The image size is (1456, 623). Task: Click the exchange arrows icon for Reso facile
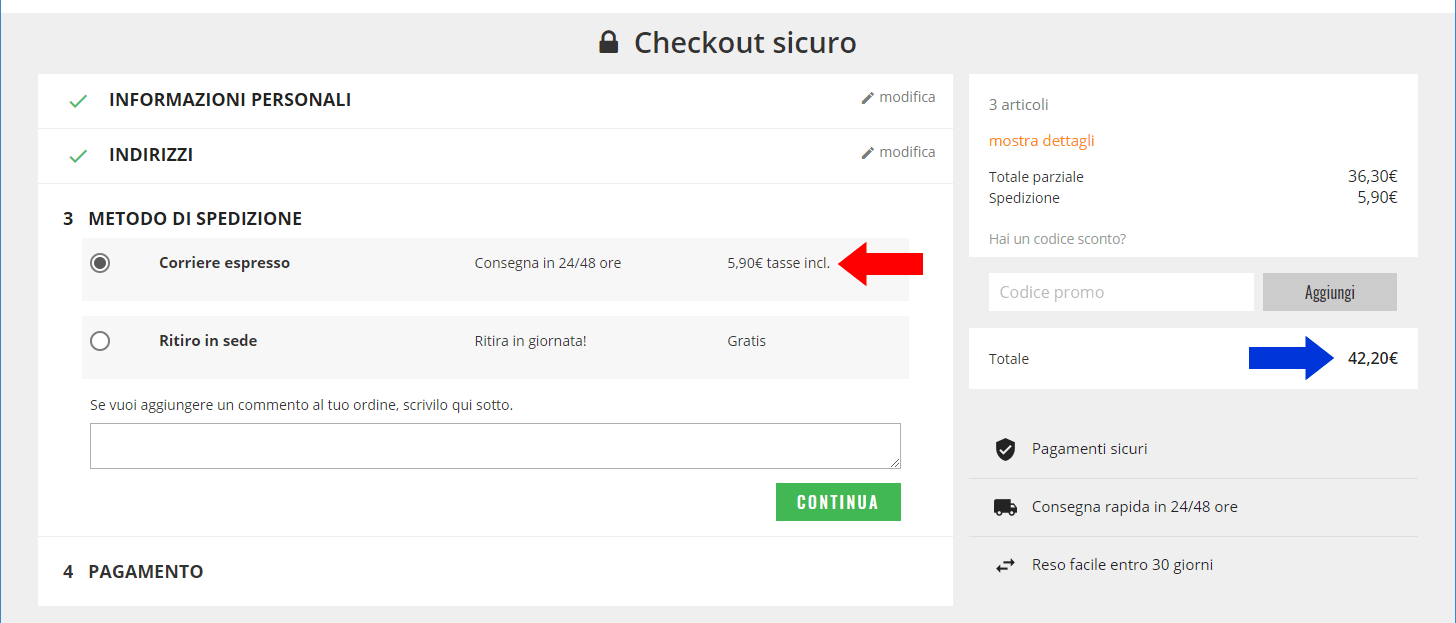pyautogui.click(x=1005, y=565)
